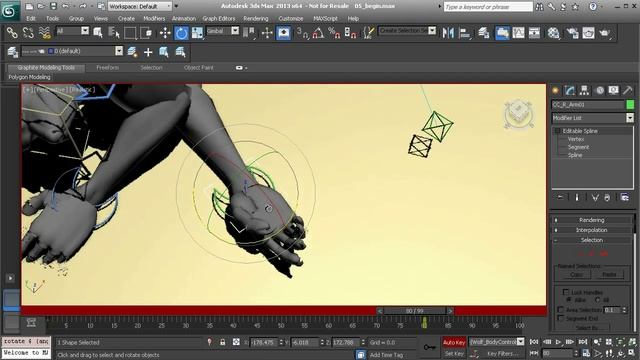Switch to the Object Paint ribbon tab
640x360 pixels.
click(198, 68)
